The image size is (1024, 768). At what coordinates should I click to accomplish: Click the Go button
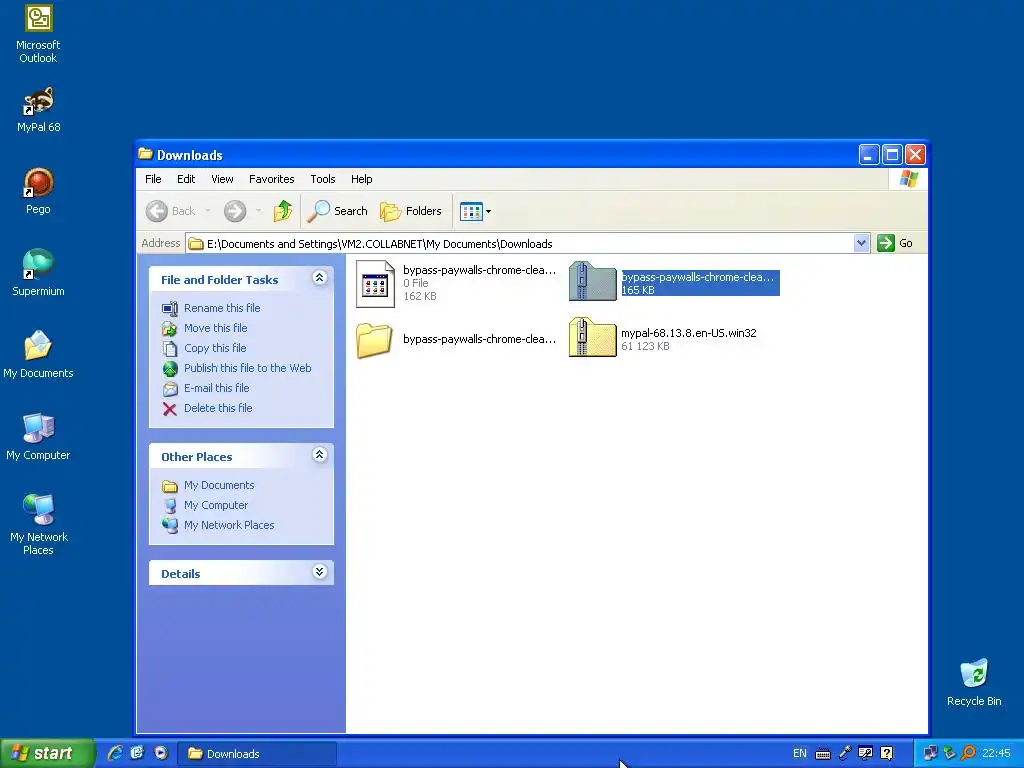pos(895,243)
